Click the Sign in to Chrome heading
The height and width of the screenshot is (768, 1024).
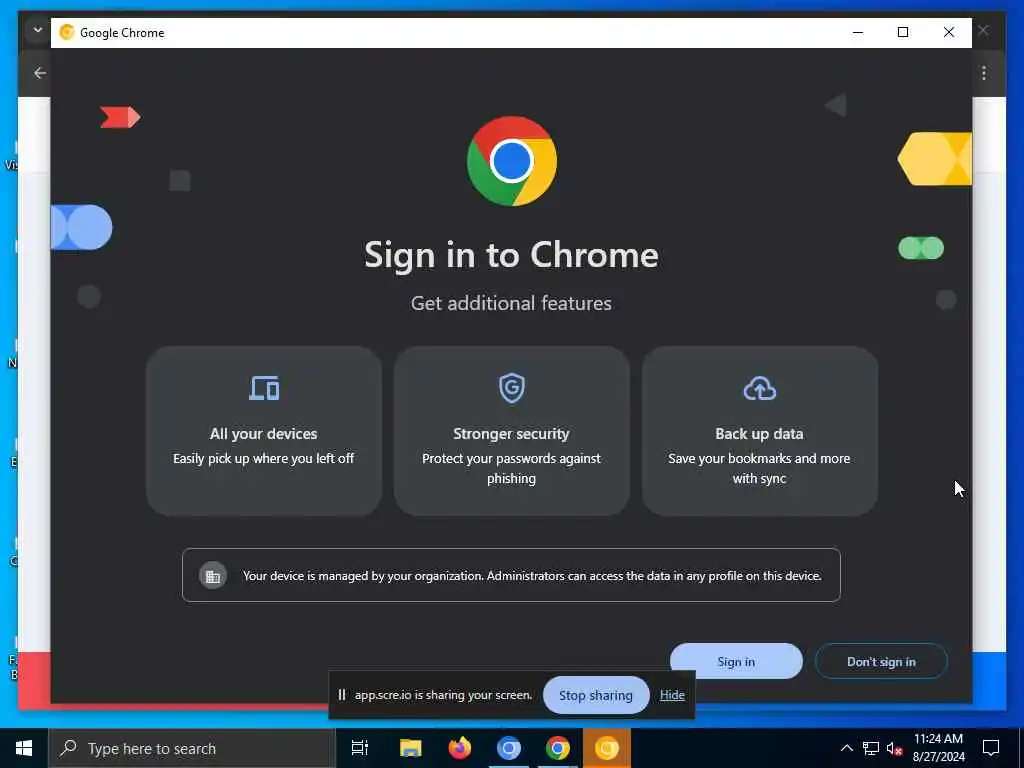click(511, 254)
